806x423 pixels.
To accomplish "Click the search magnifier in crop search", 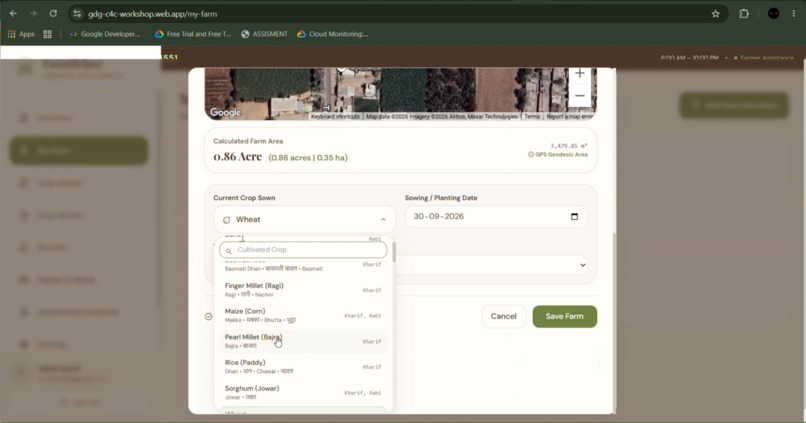I will tap(229, 251).
